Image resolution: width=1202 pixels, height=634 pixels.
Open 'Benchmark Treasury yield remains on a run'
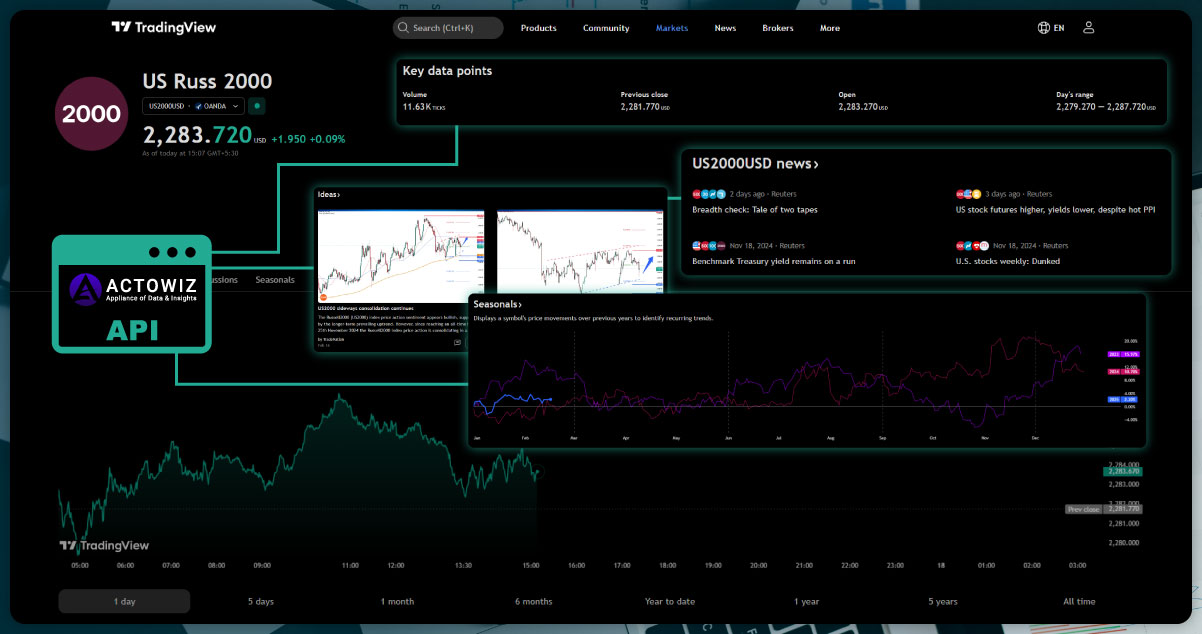point(773,261)
